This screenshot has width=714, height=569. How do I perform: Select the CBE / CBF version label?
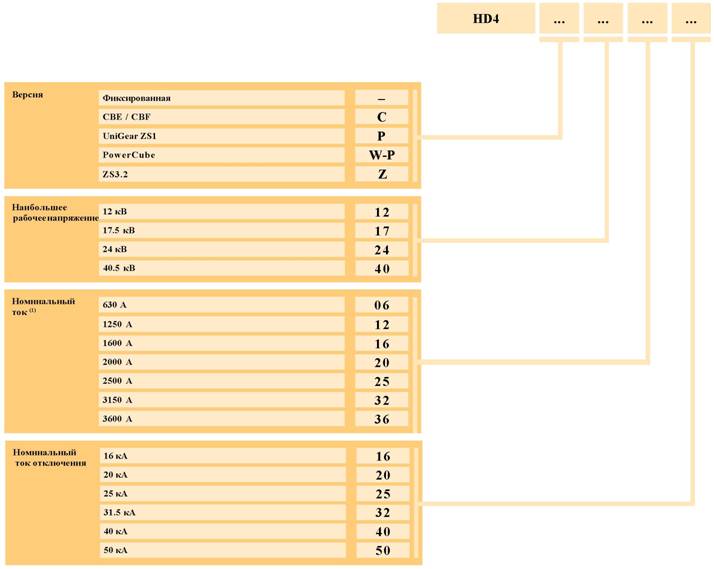point(130,117)
